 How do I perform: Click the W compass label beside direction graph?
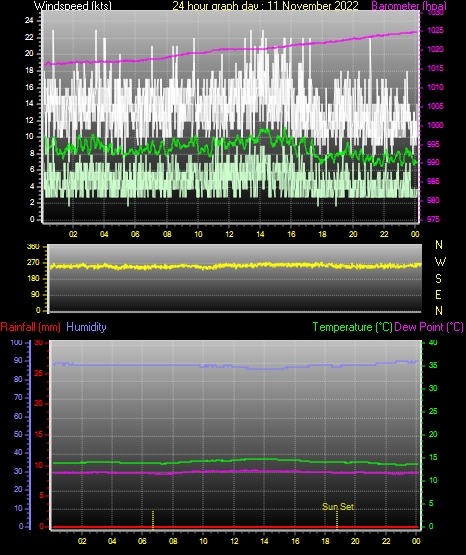point(440,262)
